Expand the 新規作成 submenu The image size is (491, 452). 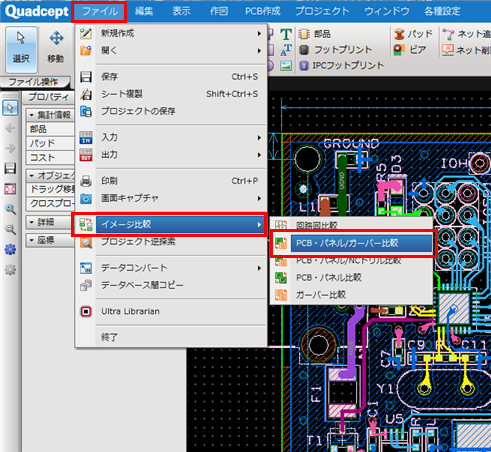pos(171,33)
